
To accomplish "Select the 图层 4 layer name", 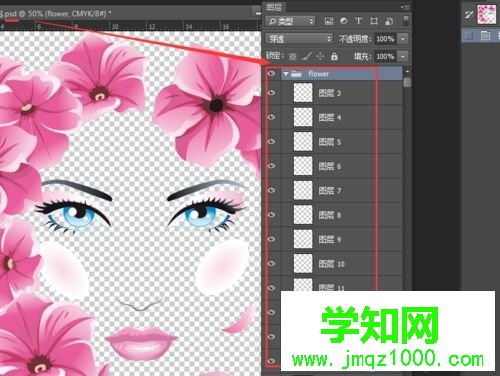I will click(x=330, y=117).
